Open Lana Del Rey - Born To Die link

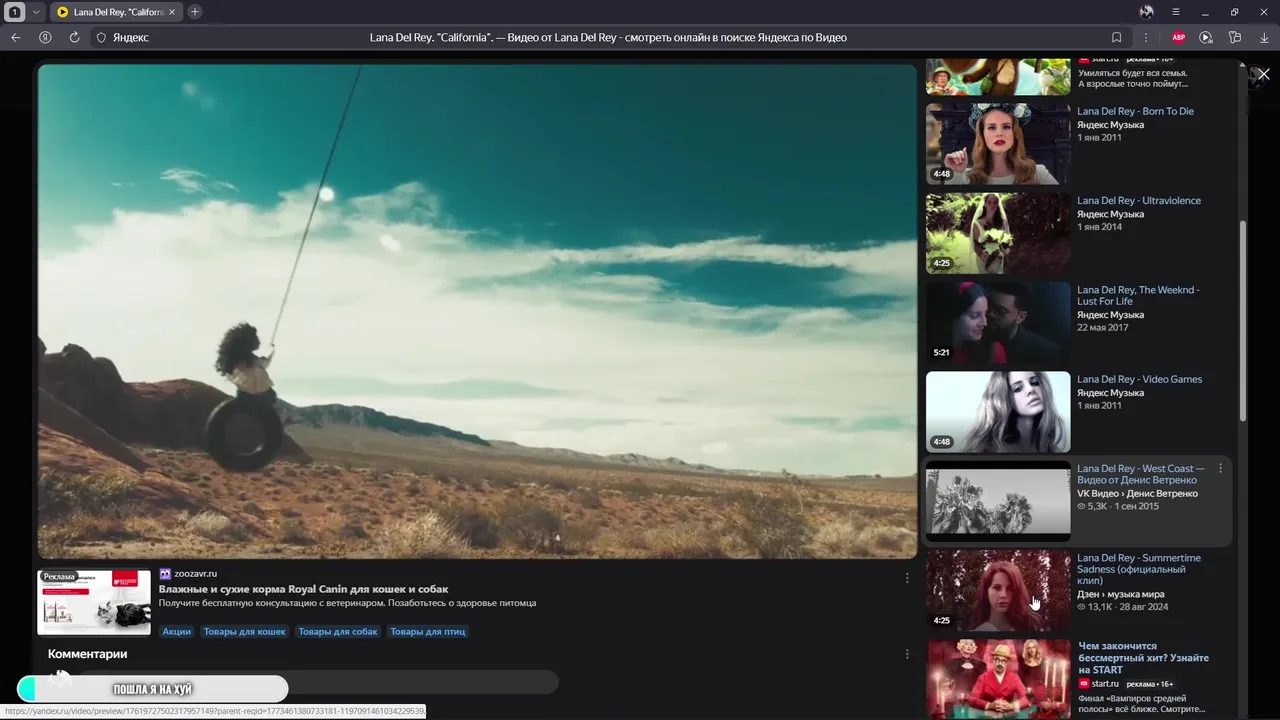[x=1135, y=111]
